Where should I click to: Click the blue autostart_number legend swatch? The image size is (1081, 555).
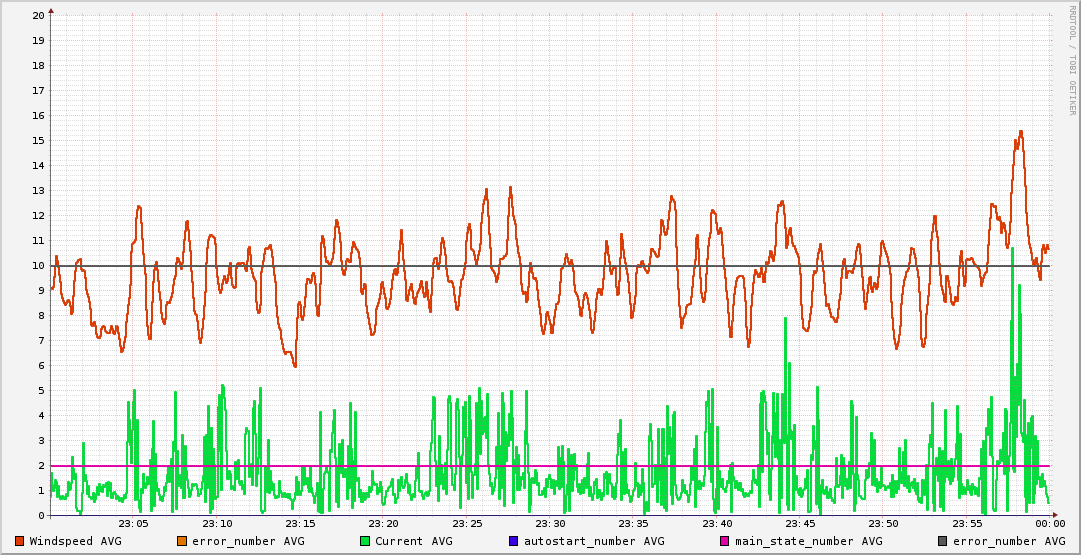514,541
